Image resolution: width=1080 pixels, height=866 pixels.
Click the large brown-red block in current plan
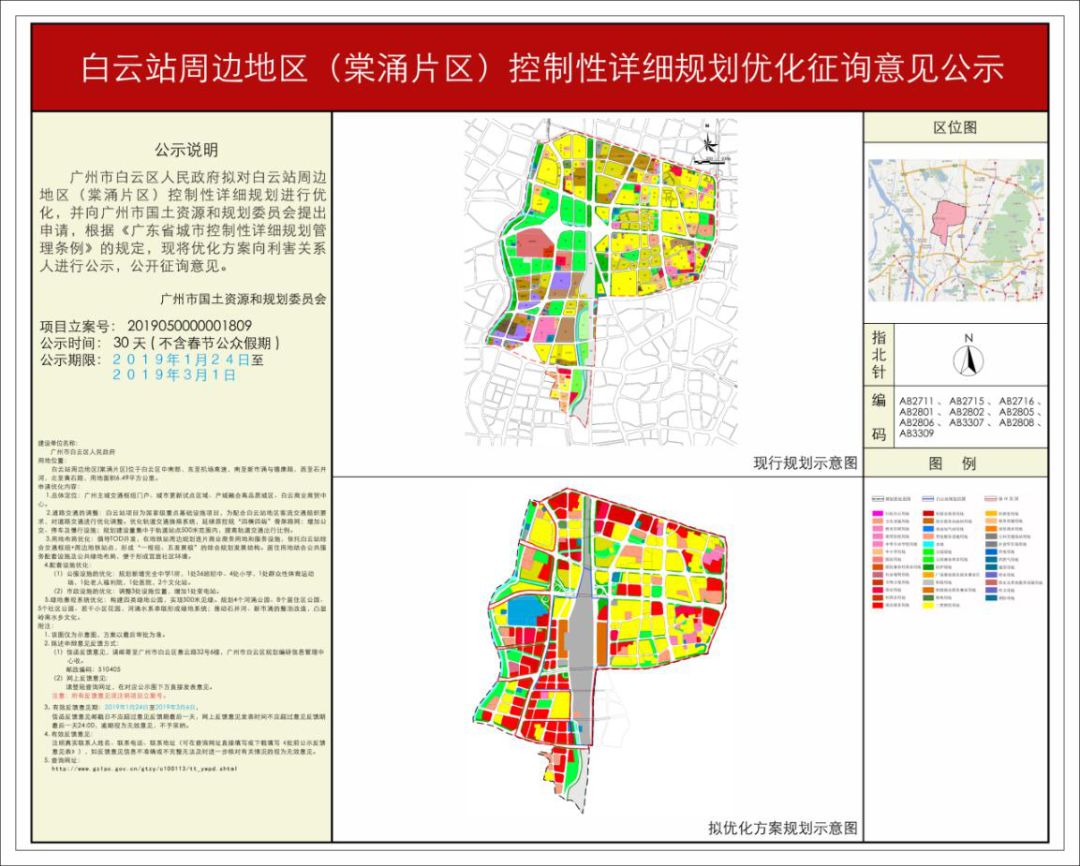point(534,245)
